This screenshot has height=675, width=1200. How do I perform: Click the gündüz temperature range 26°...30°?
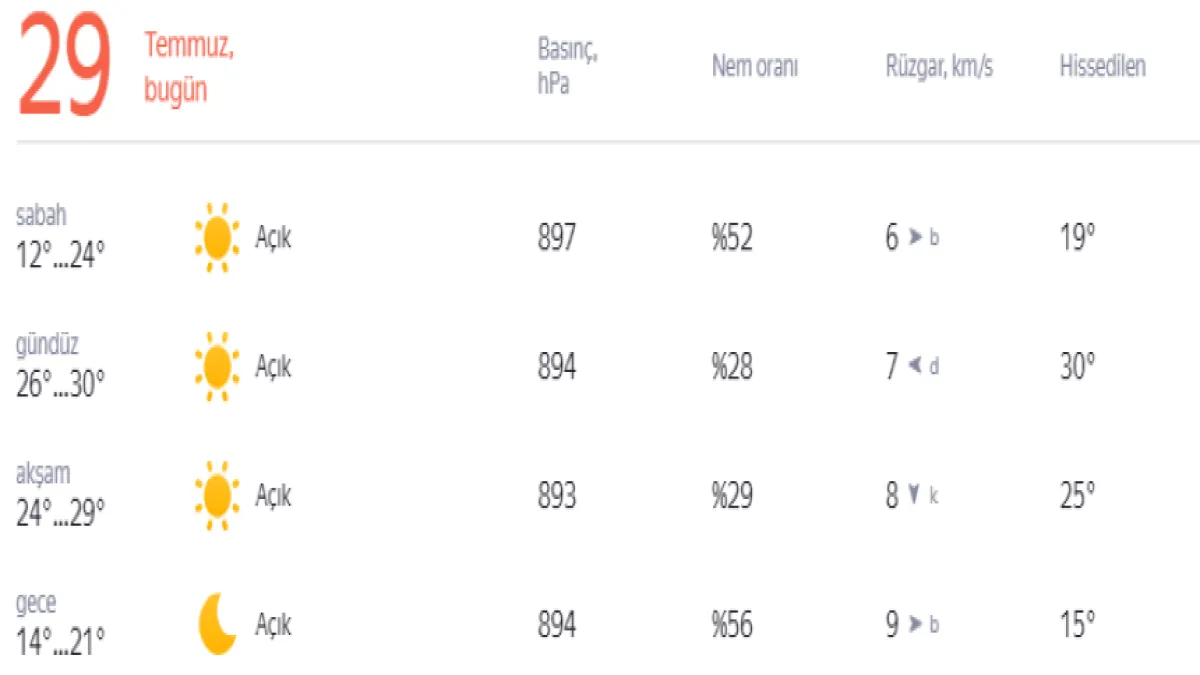60,385
